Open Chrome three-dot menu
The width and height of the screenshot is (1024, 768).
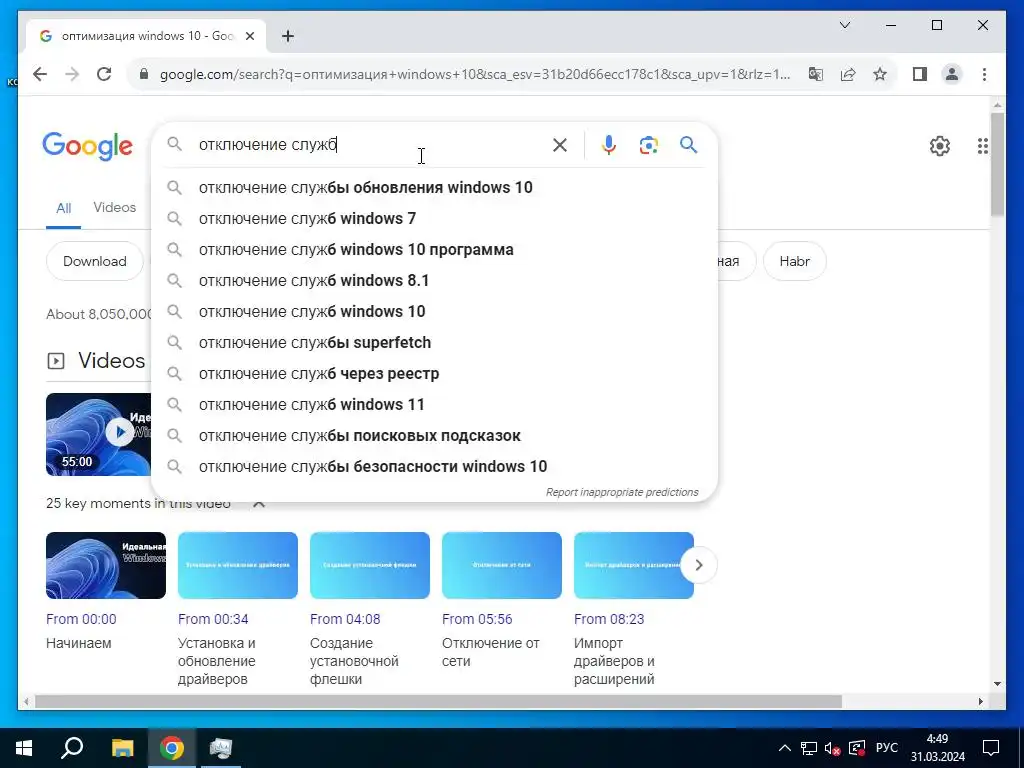984,74
